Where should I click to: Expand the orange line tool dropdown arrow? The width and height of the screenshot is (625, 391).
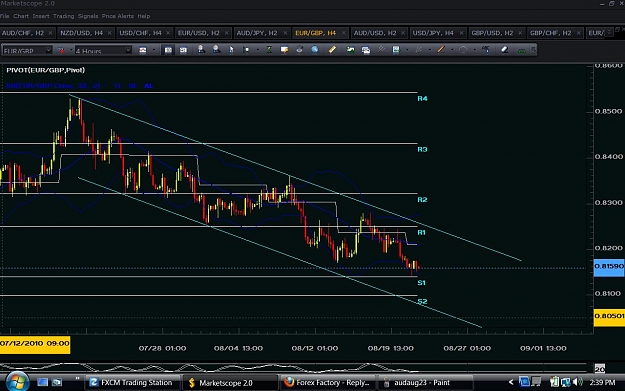[452, 50]
